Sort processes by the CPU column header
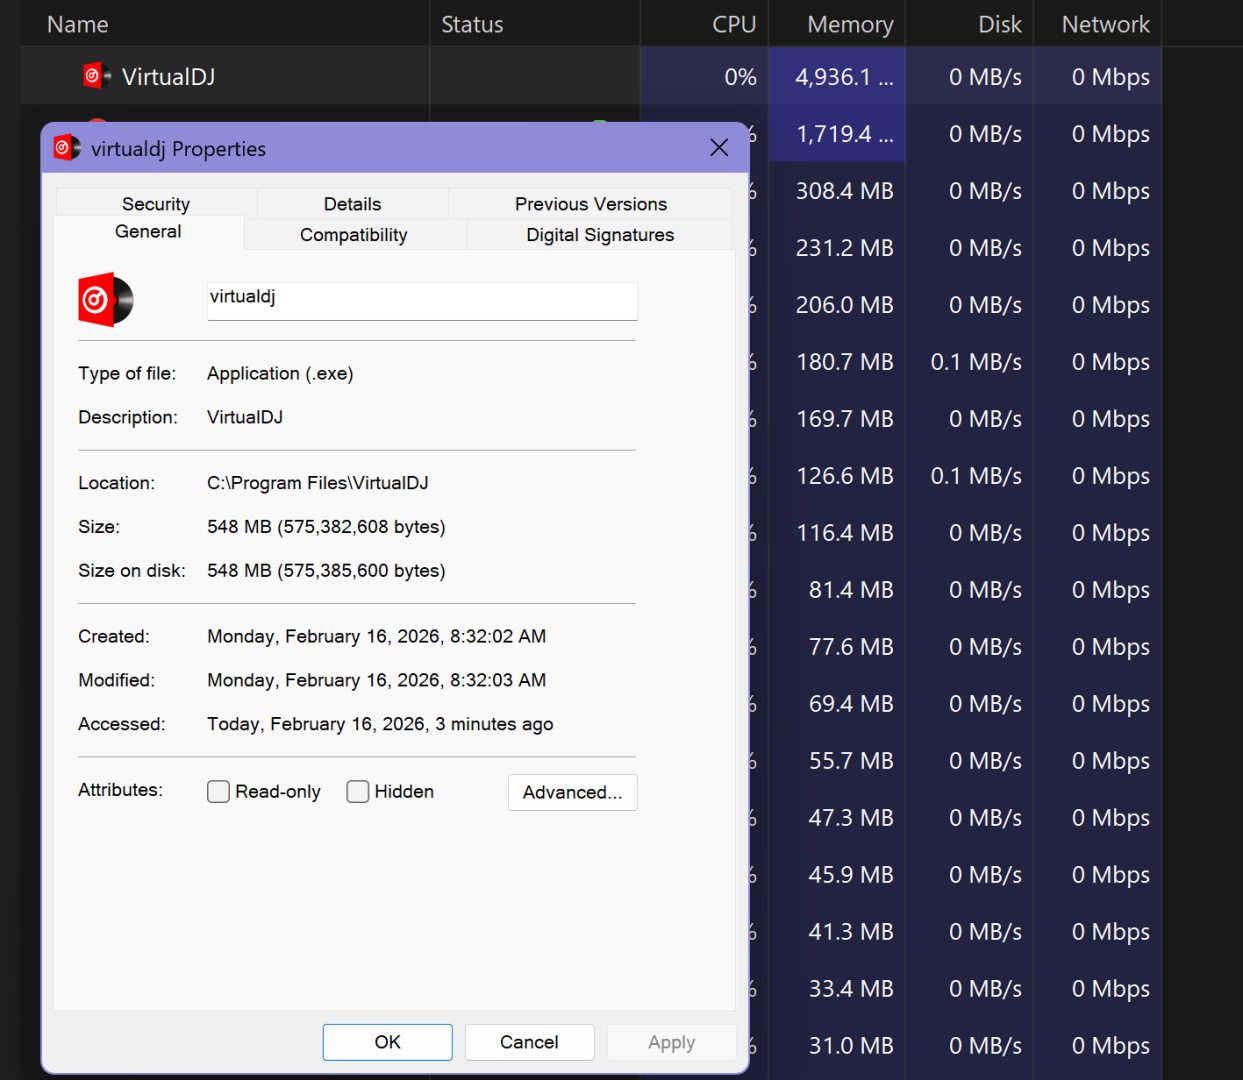The image size is (1243, 1080). (733, 25)
